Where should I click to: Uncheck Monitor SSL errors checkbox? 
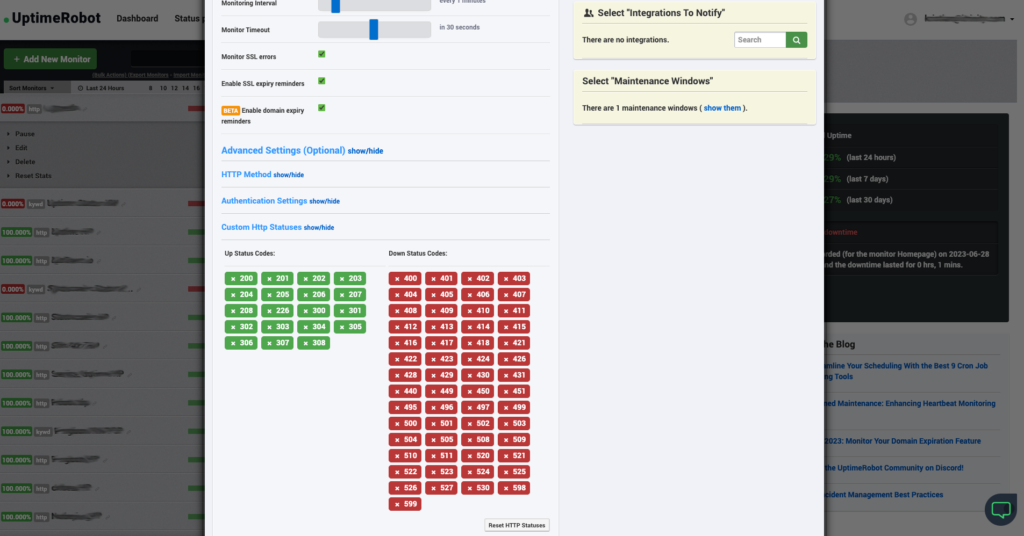click(321, 54)
